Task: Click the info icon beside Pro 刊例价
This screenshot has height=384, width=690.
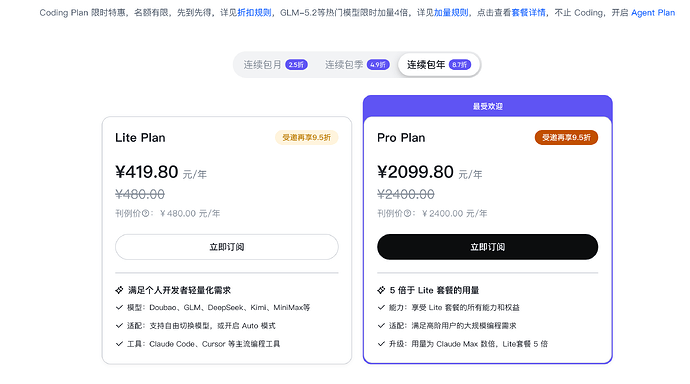Action: tap(407, 214)
